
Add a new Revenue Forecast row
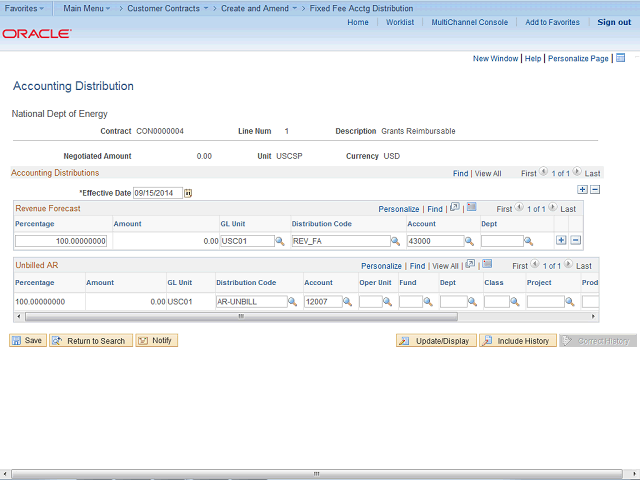click(x=561, y=240)
